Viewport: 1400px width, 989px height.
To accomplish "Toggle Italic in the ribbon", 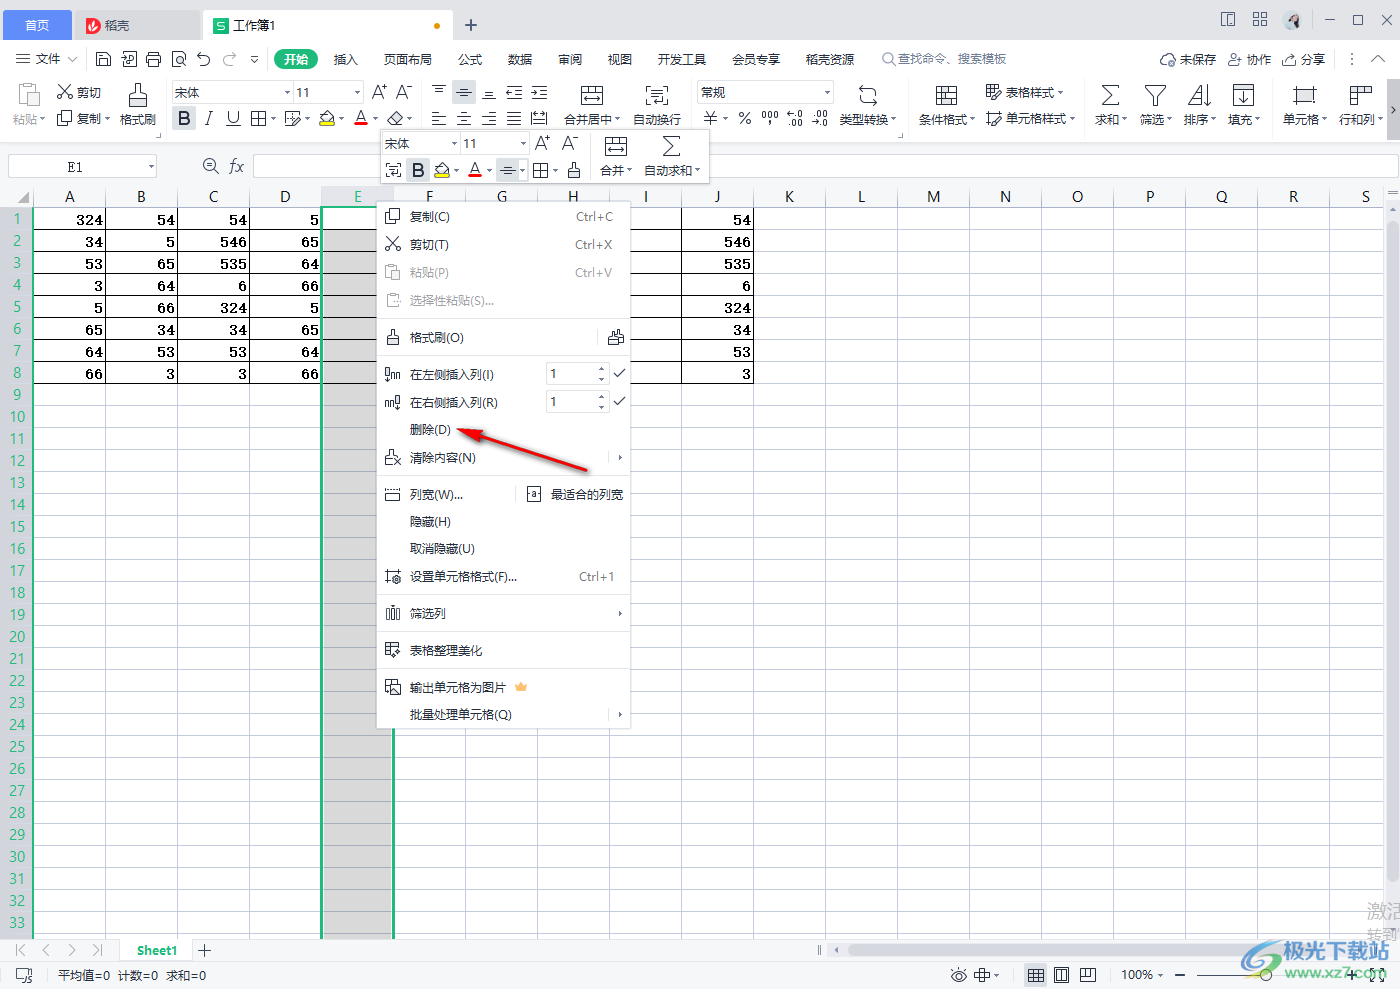I will pos(208,119).
